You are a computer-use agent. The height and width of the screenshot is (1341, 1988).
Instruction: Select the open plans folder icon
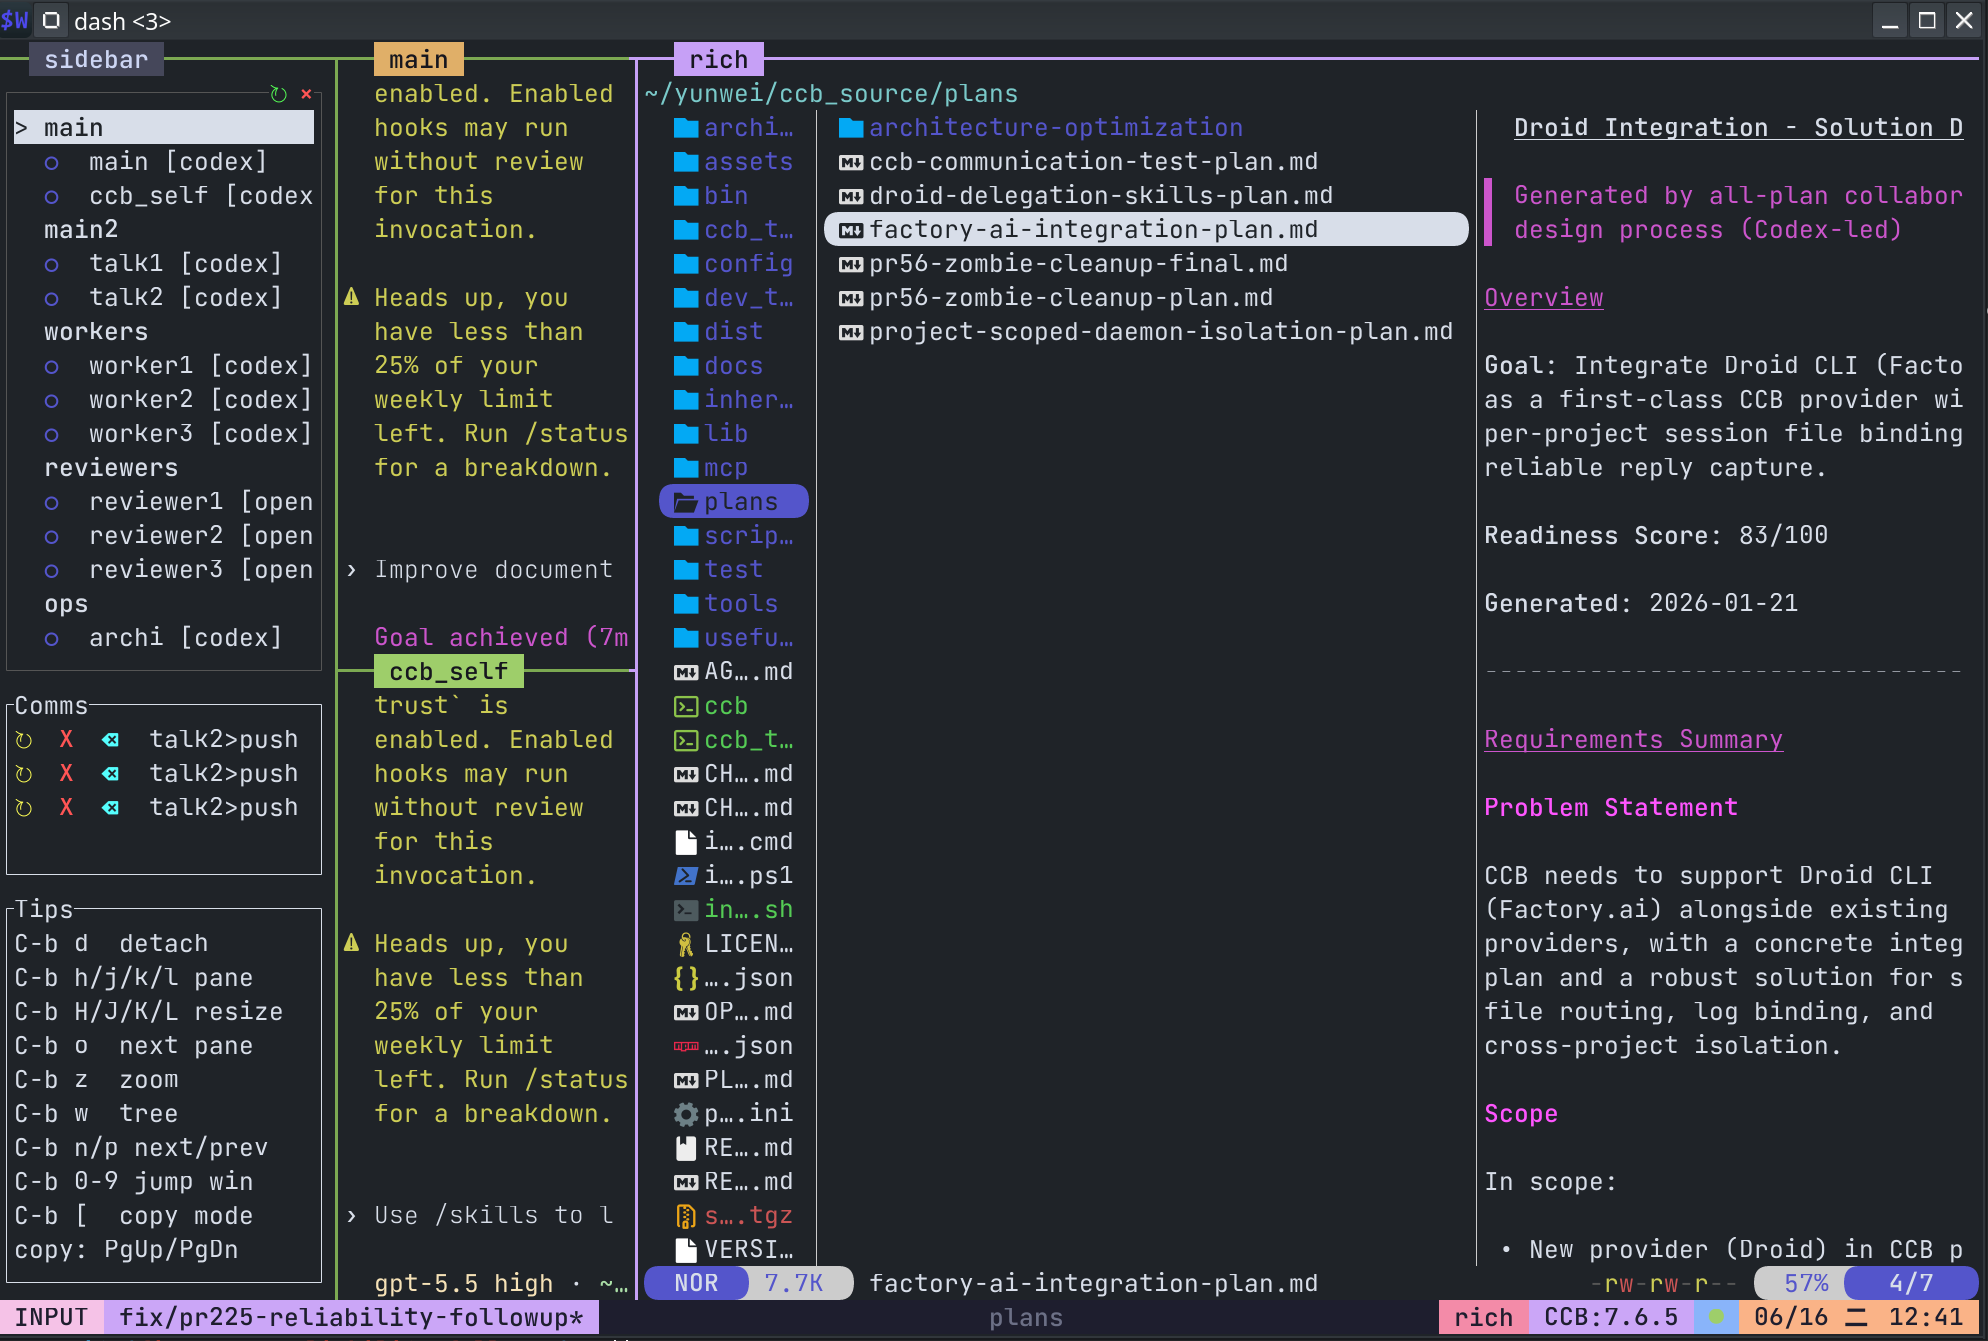click(686, 502)
